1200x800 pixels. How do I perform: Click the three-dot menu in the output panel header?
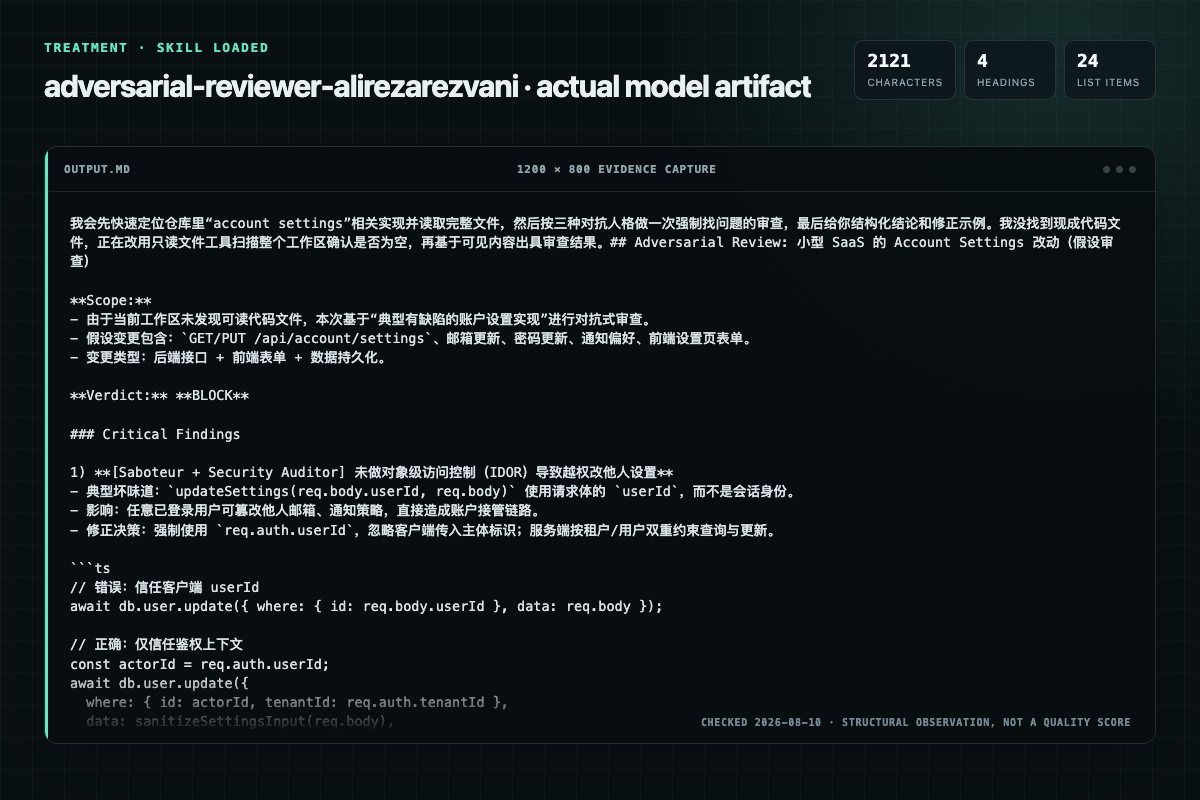[x=1119, y=169]
